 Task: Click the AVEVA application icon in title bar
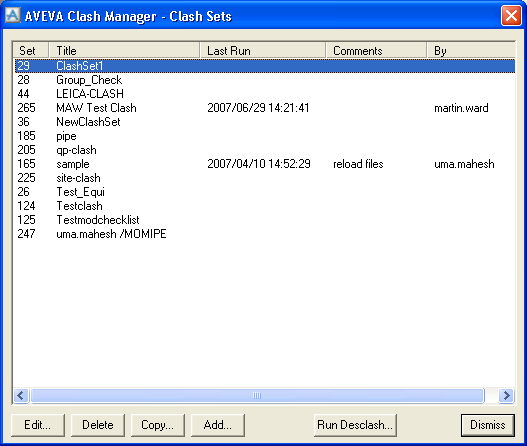[13, 15]
